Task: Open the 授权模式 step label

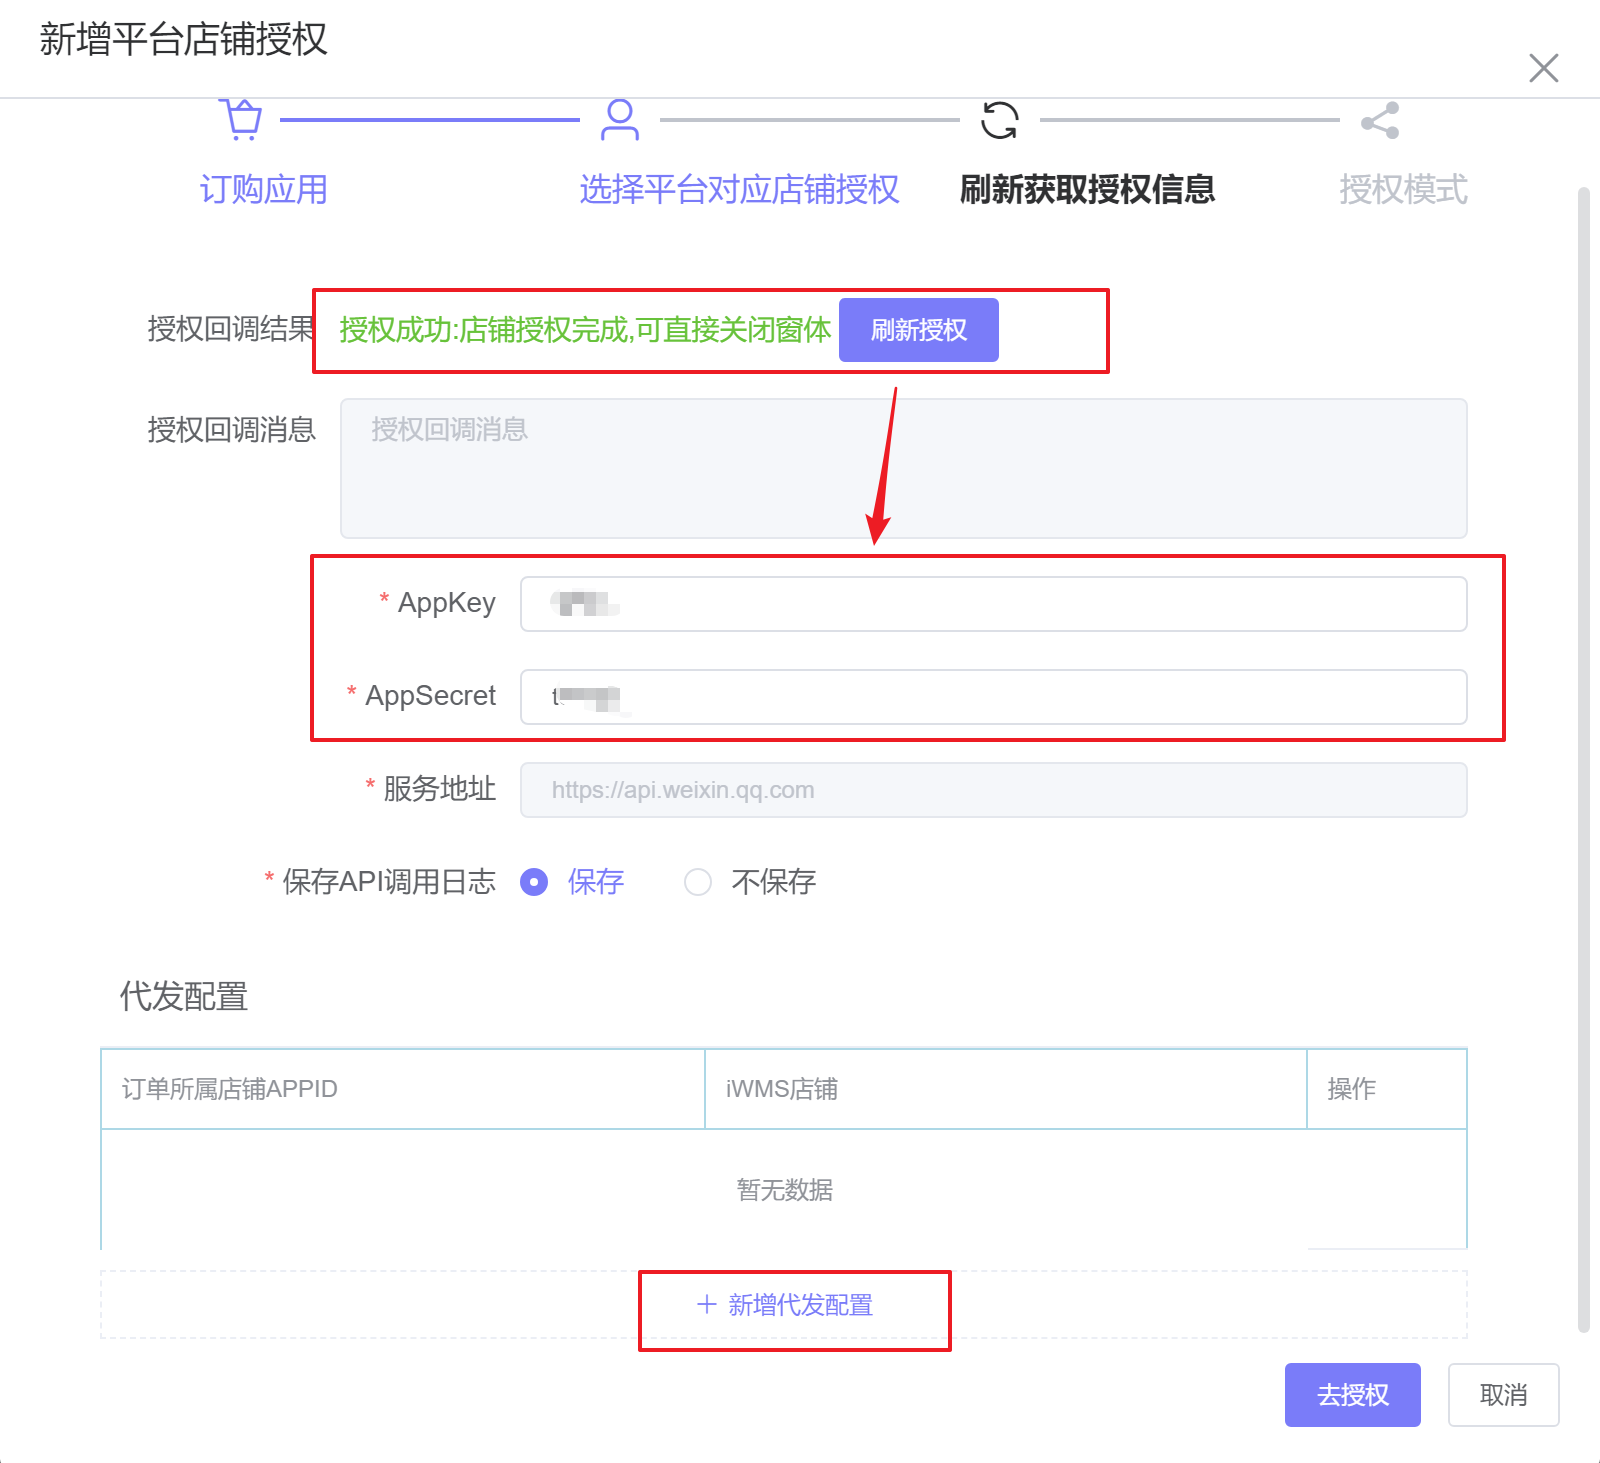Action: [x=1403, y=189]
